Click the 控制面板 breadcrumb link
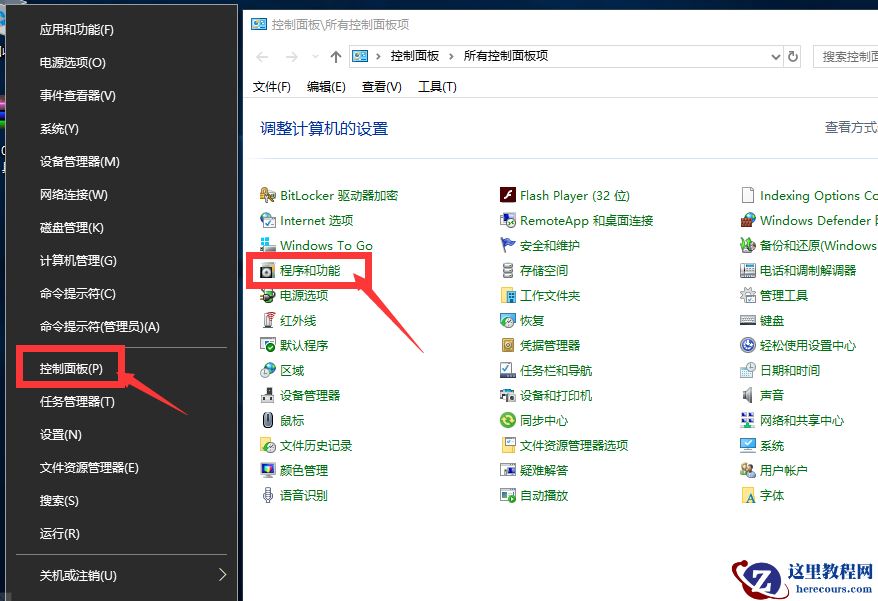Viewport: 878px width, 601px height. point(414,57)
